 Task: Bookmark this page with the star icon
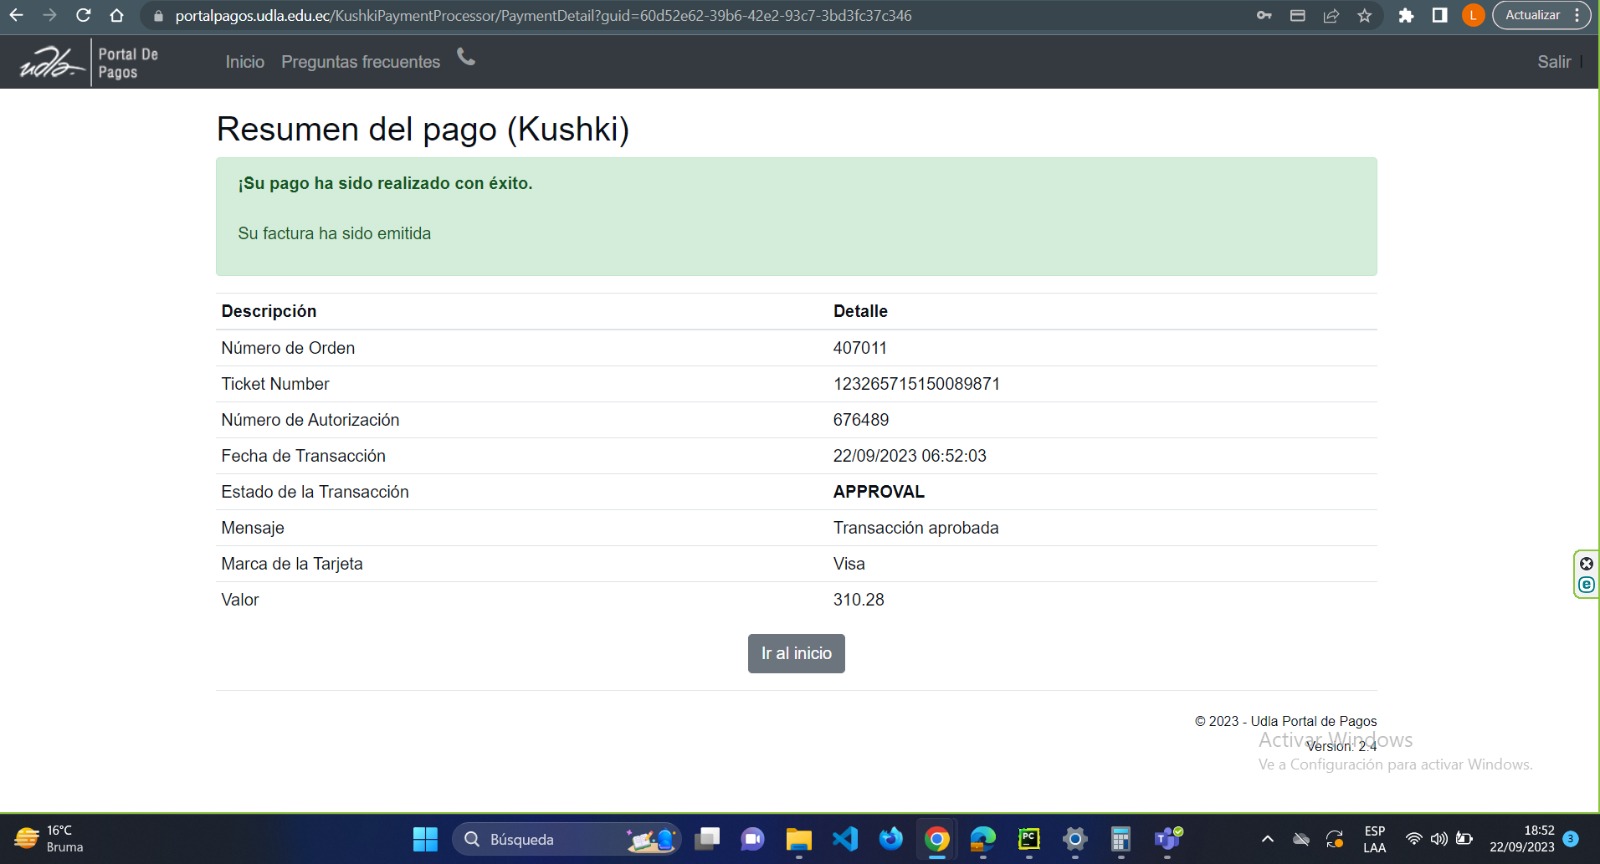[x=1364, y=16]
